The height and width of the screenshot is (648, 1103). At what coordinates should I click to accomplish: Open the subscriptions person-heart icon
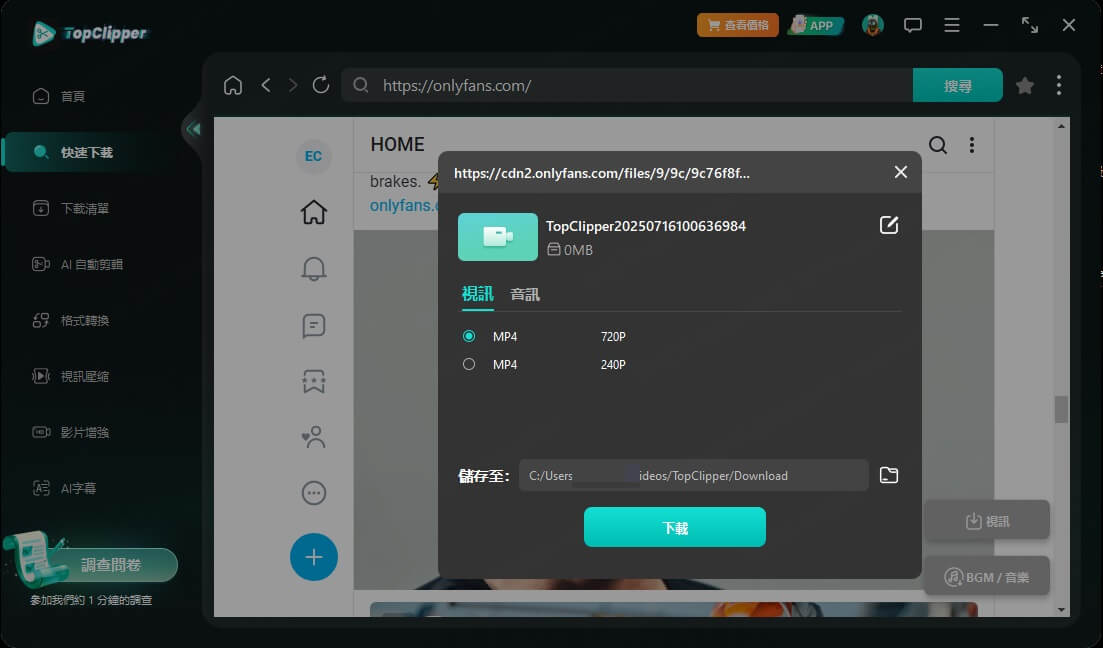coord(314,437)
